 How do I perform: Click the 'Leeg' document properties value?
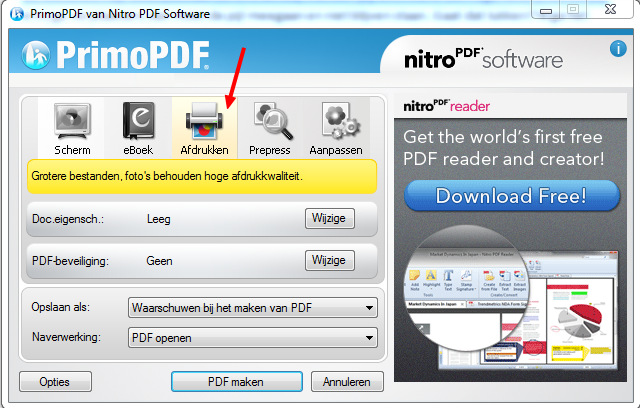[x=159, y=219]
